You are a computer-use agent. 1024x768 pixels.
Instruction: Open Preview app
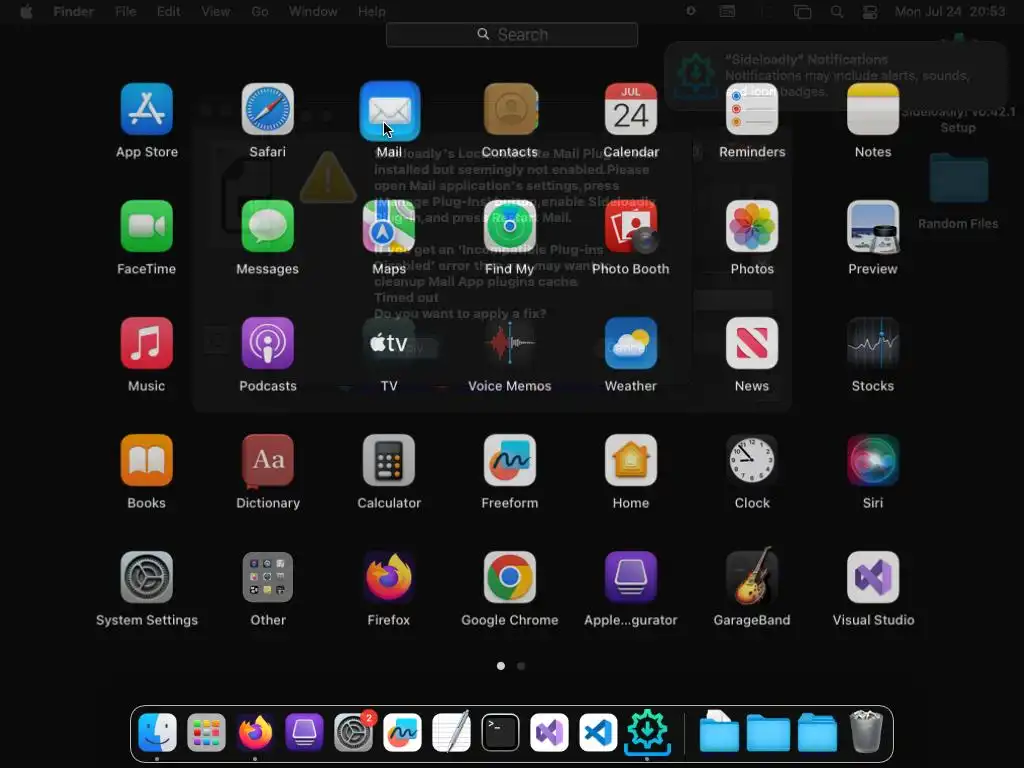[x=873, y=226]
